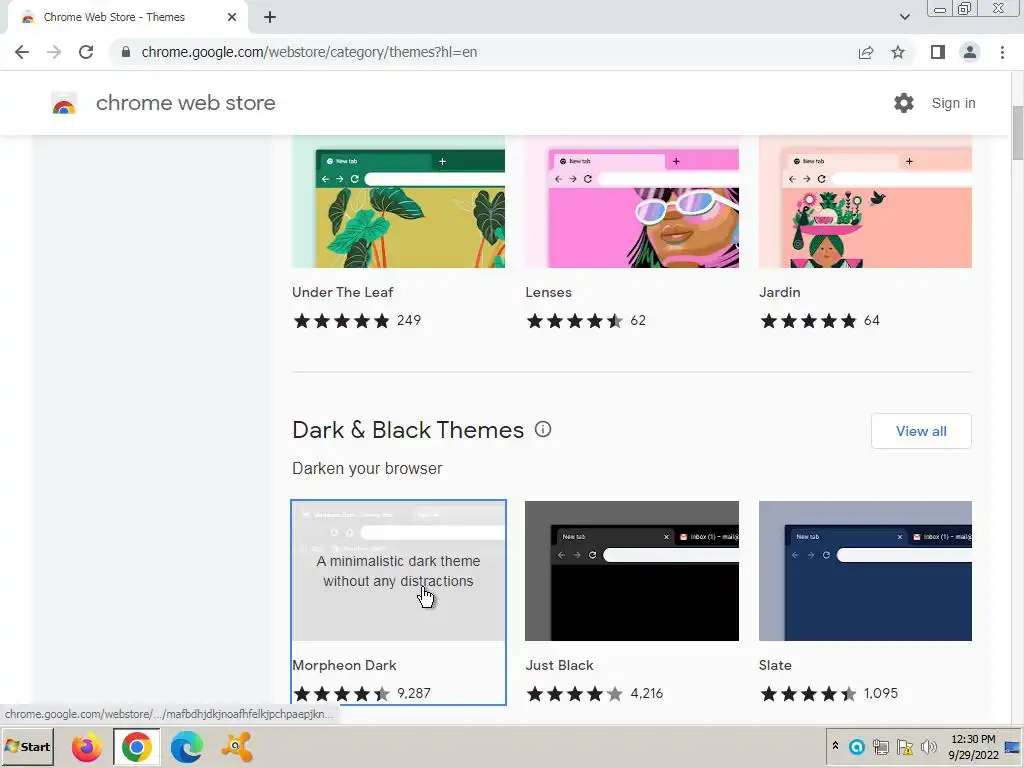Click the Just Black 4,216 rating count
Screen dimensions: 1024x768
pyautogui.click(x=647, y=694)
